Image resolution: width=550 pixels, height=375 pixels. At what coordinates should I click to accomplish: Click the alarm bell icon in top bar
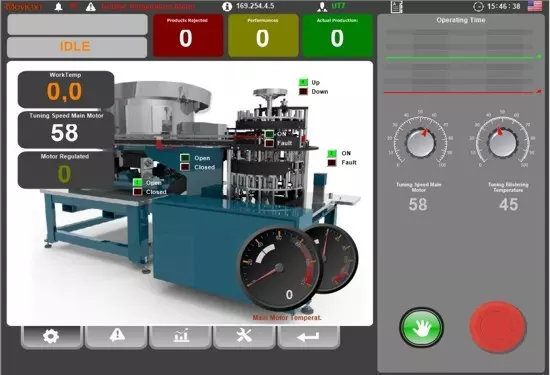(x=59, y=7)
